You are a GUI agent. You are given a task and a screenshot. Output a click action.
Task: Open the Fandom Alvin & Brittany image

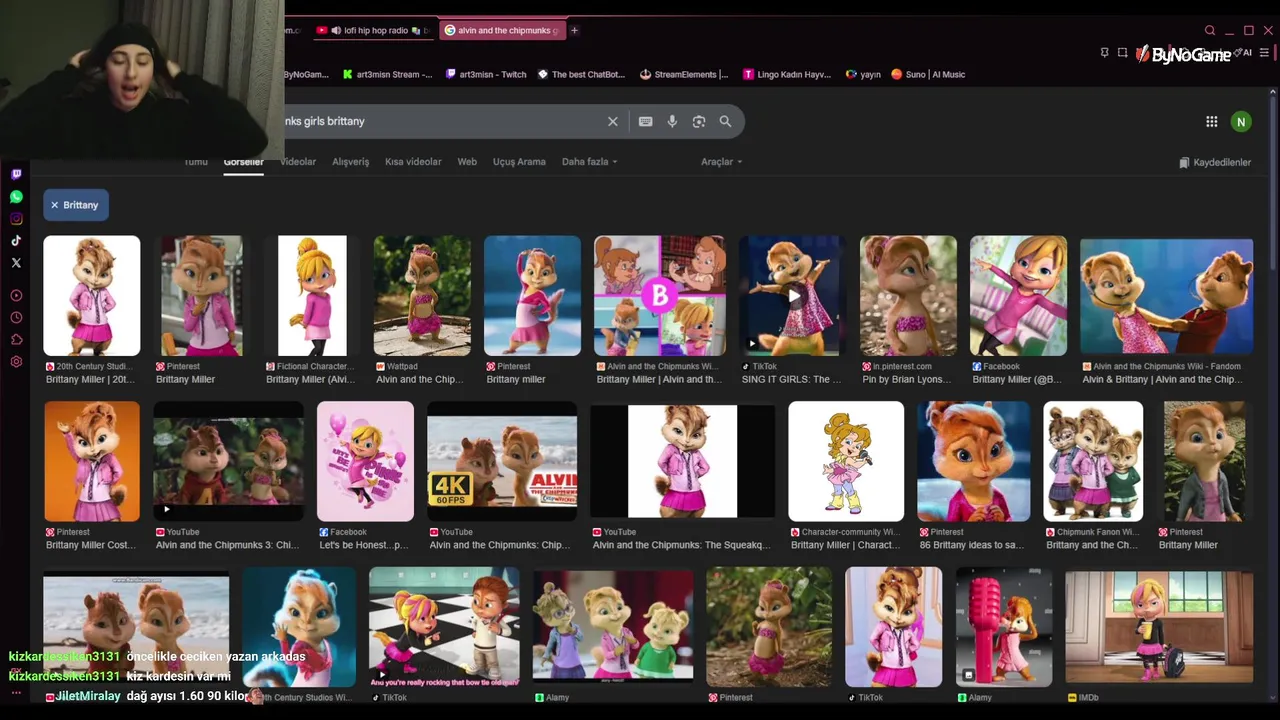pyautogui.click(x=1166, y=296)
